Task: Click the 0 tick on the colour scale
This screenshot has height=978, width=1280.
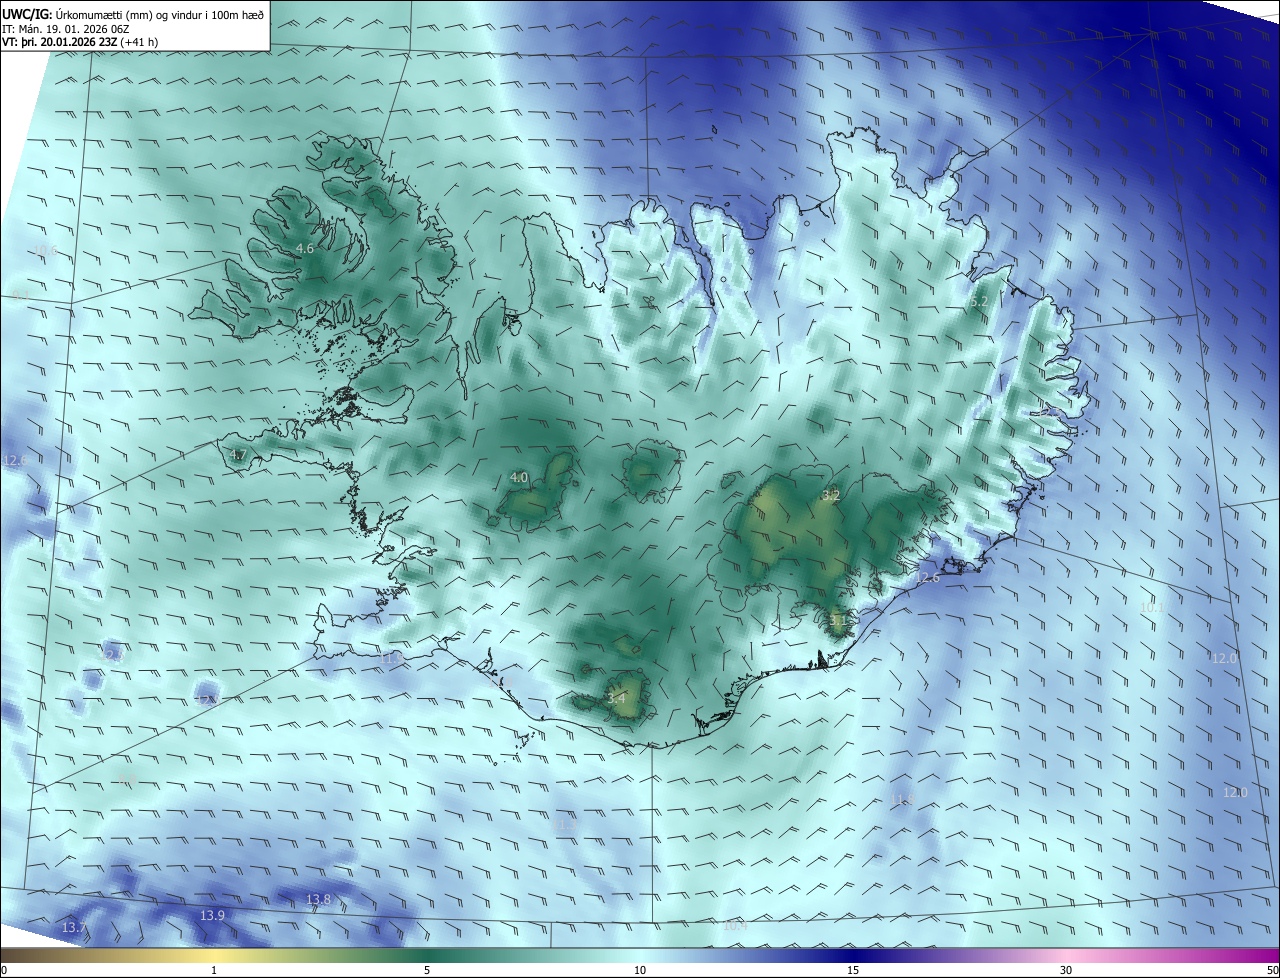Action: 4,971
